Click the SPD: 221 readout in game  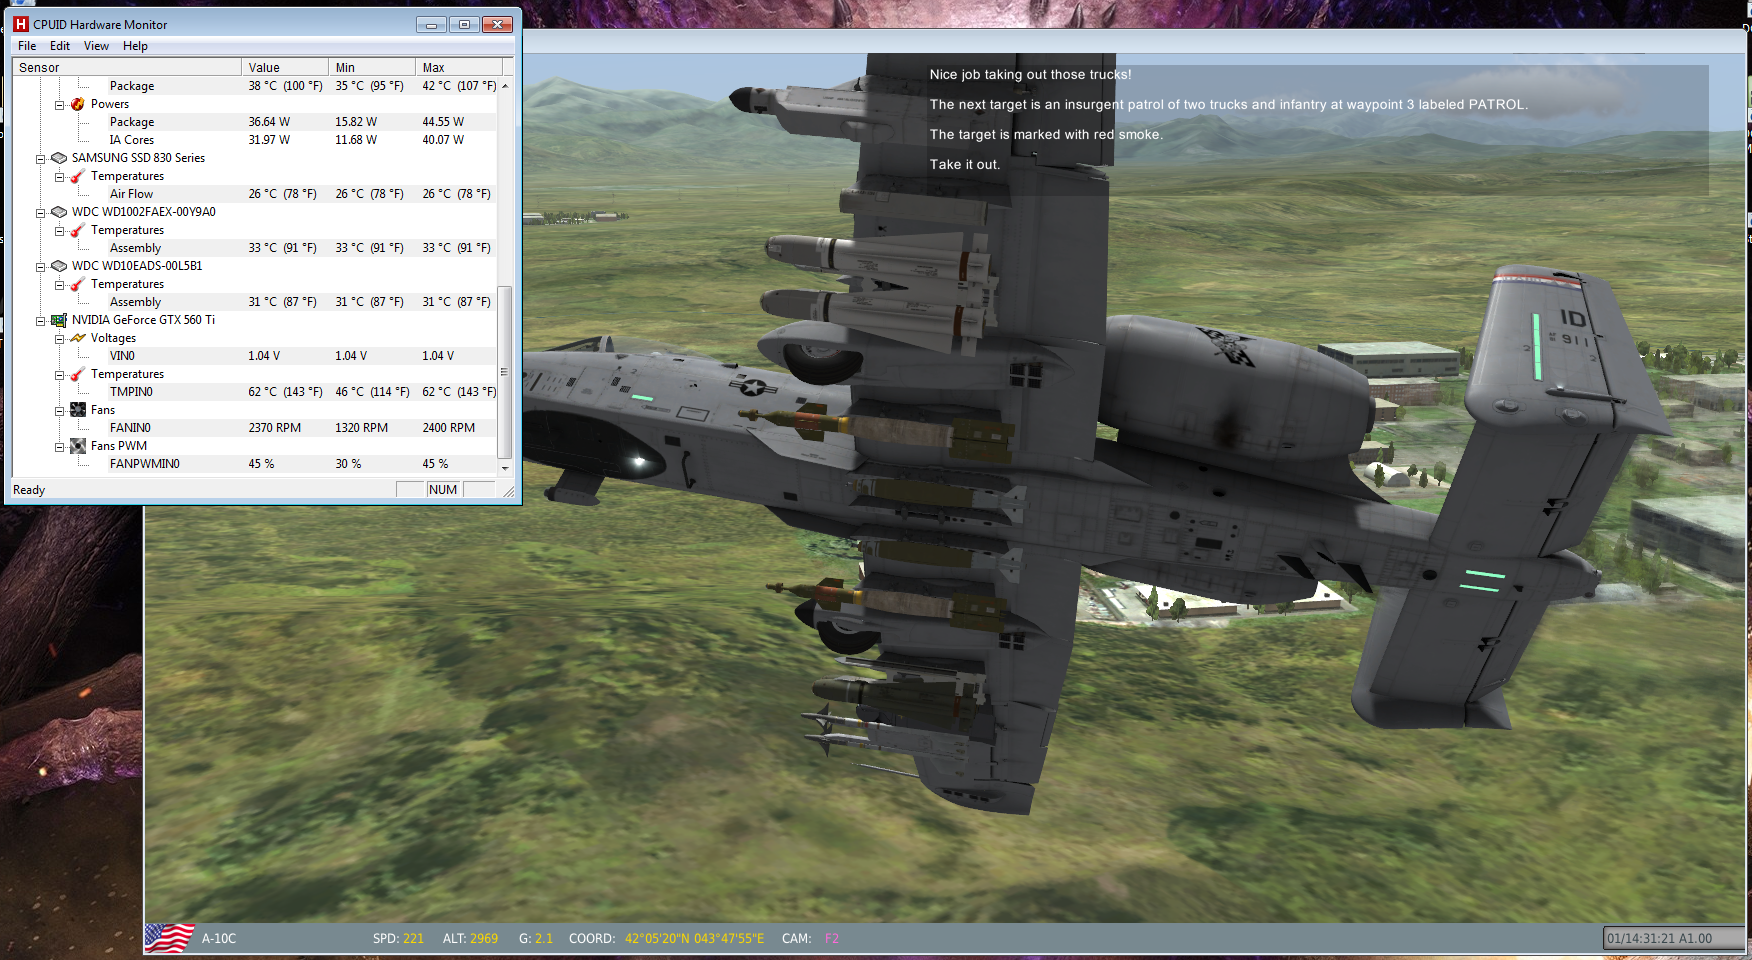398,938
